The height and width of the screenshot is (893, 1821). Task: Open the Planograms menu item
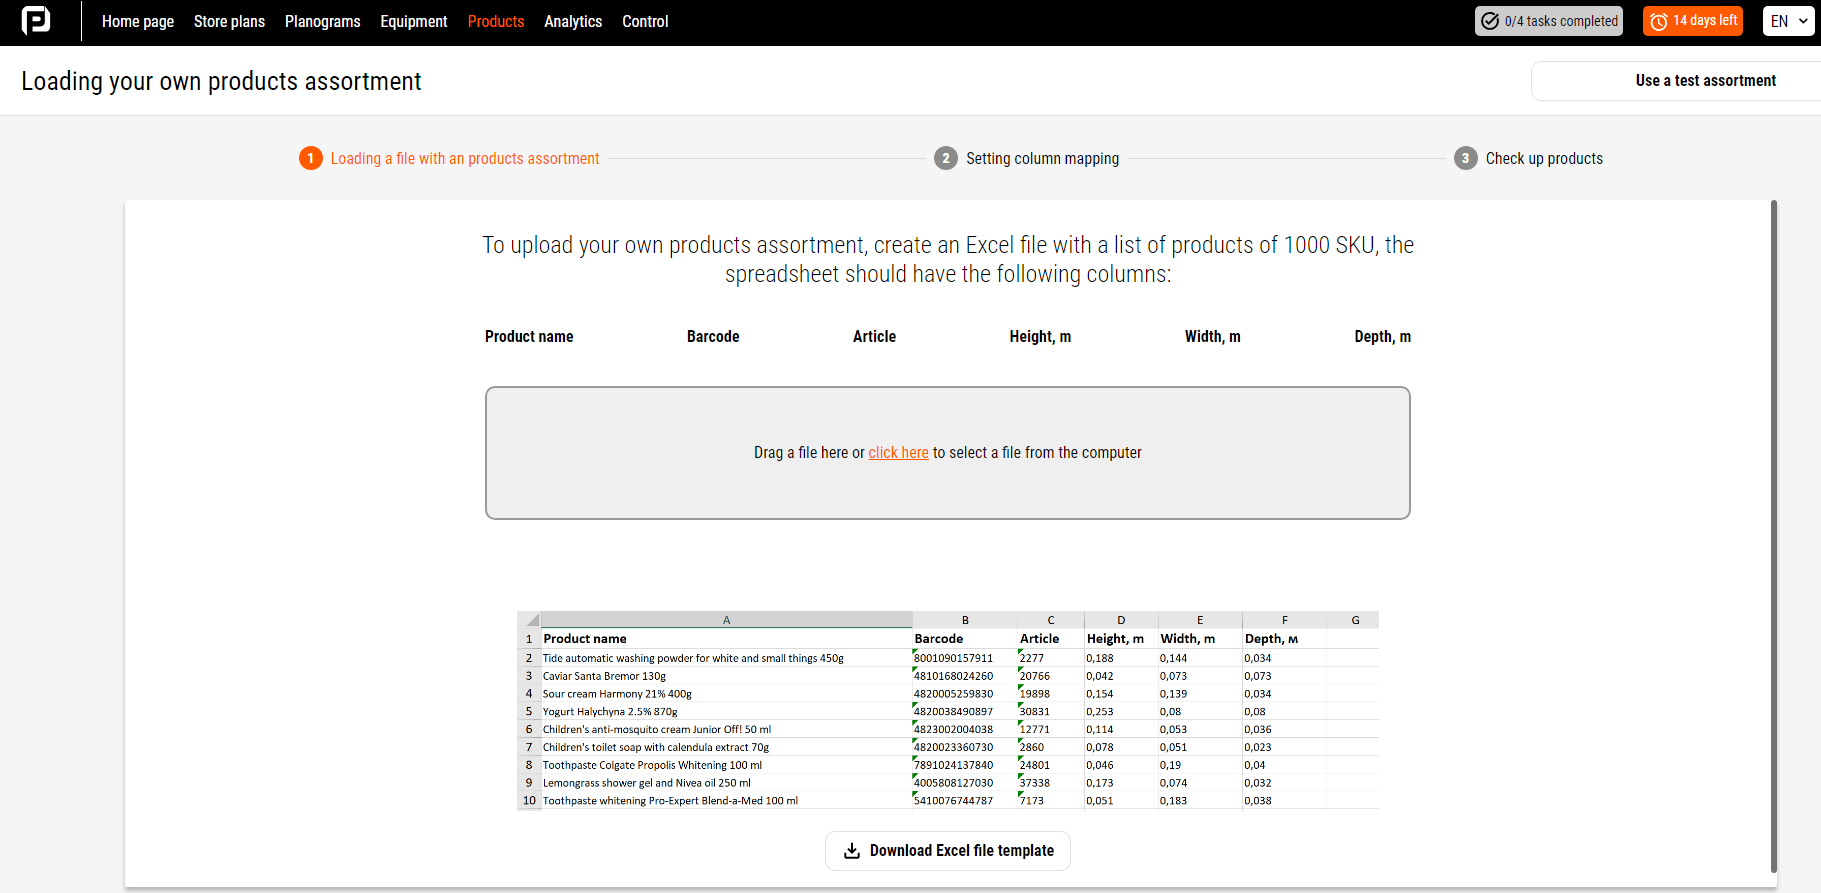click(322, 21)
